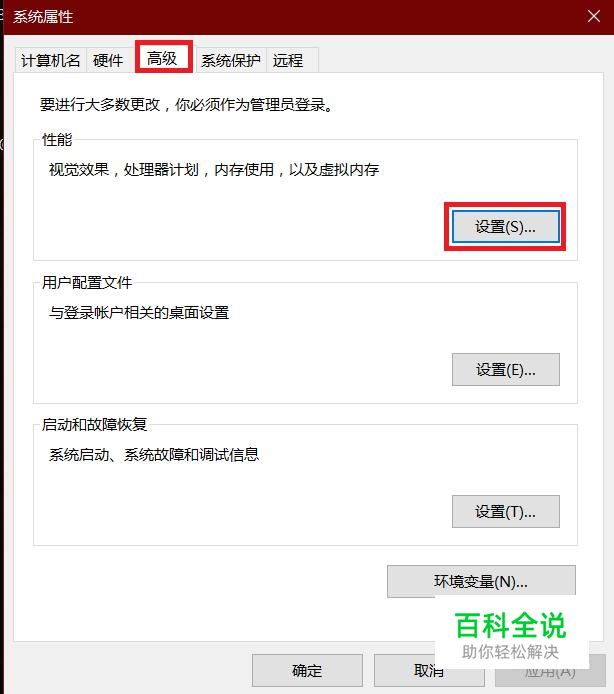
Task: Switch to the 远程 tab
Action: pyautogui.click(x=288, y=60)
